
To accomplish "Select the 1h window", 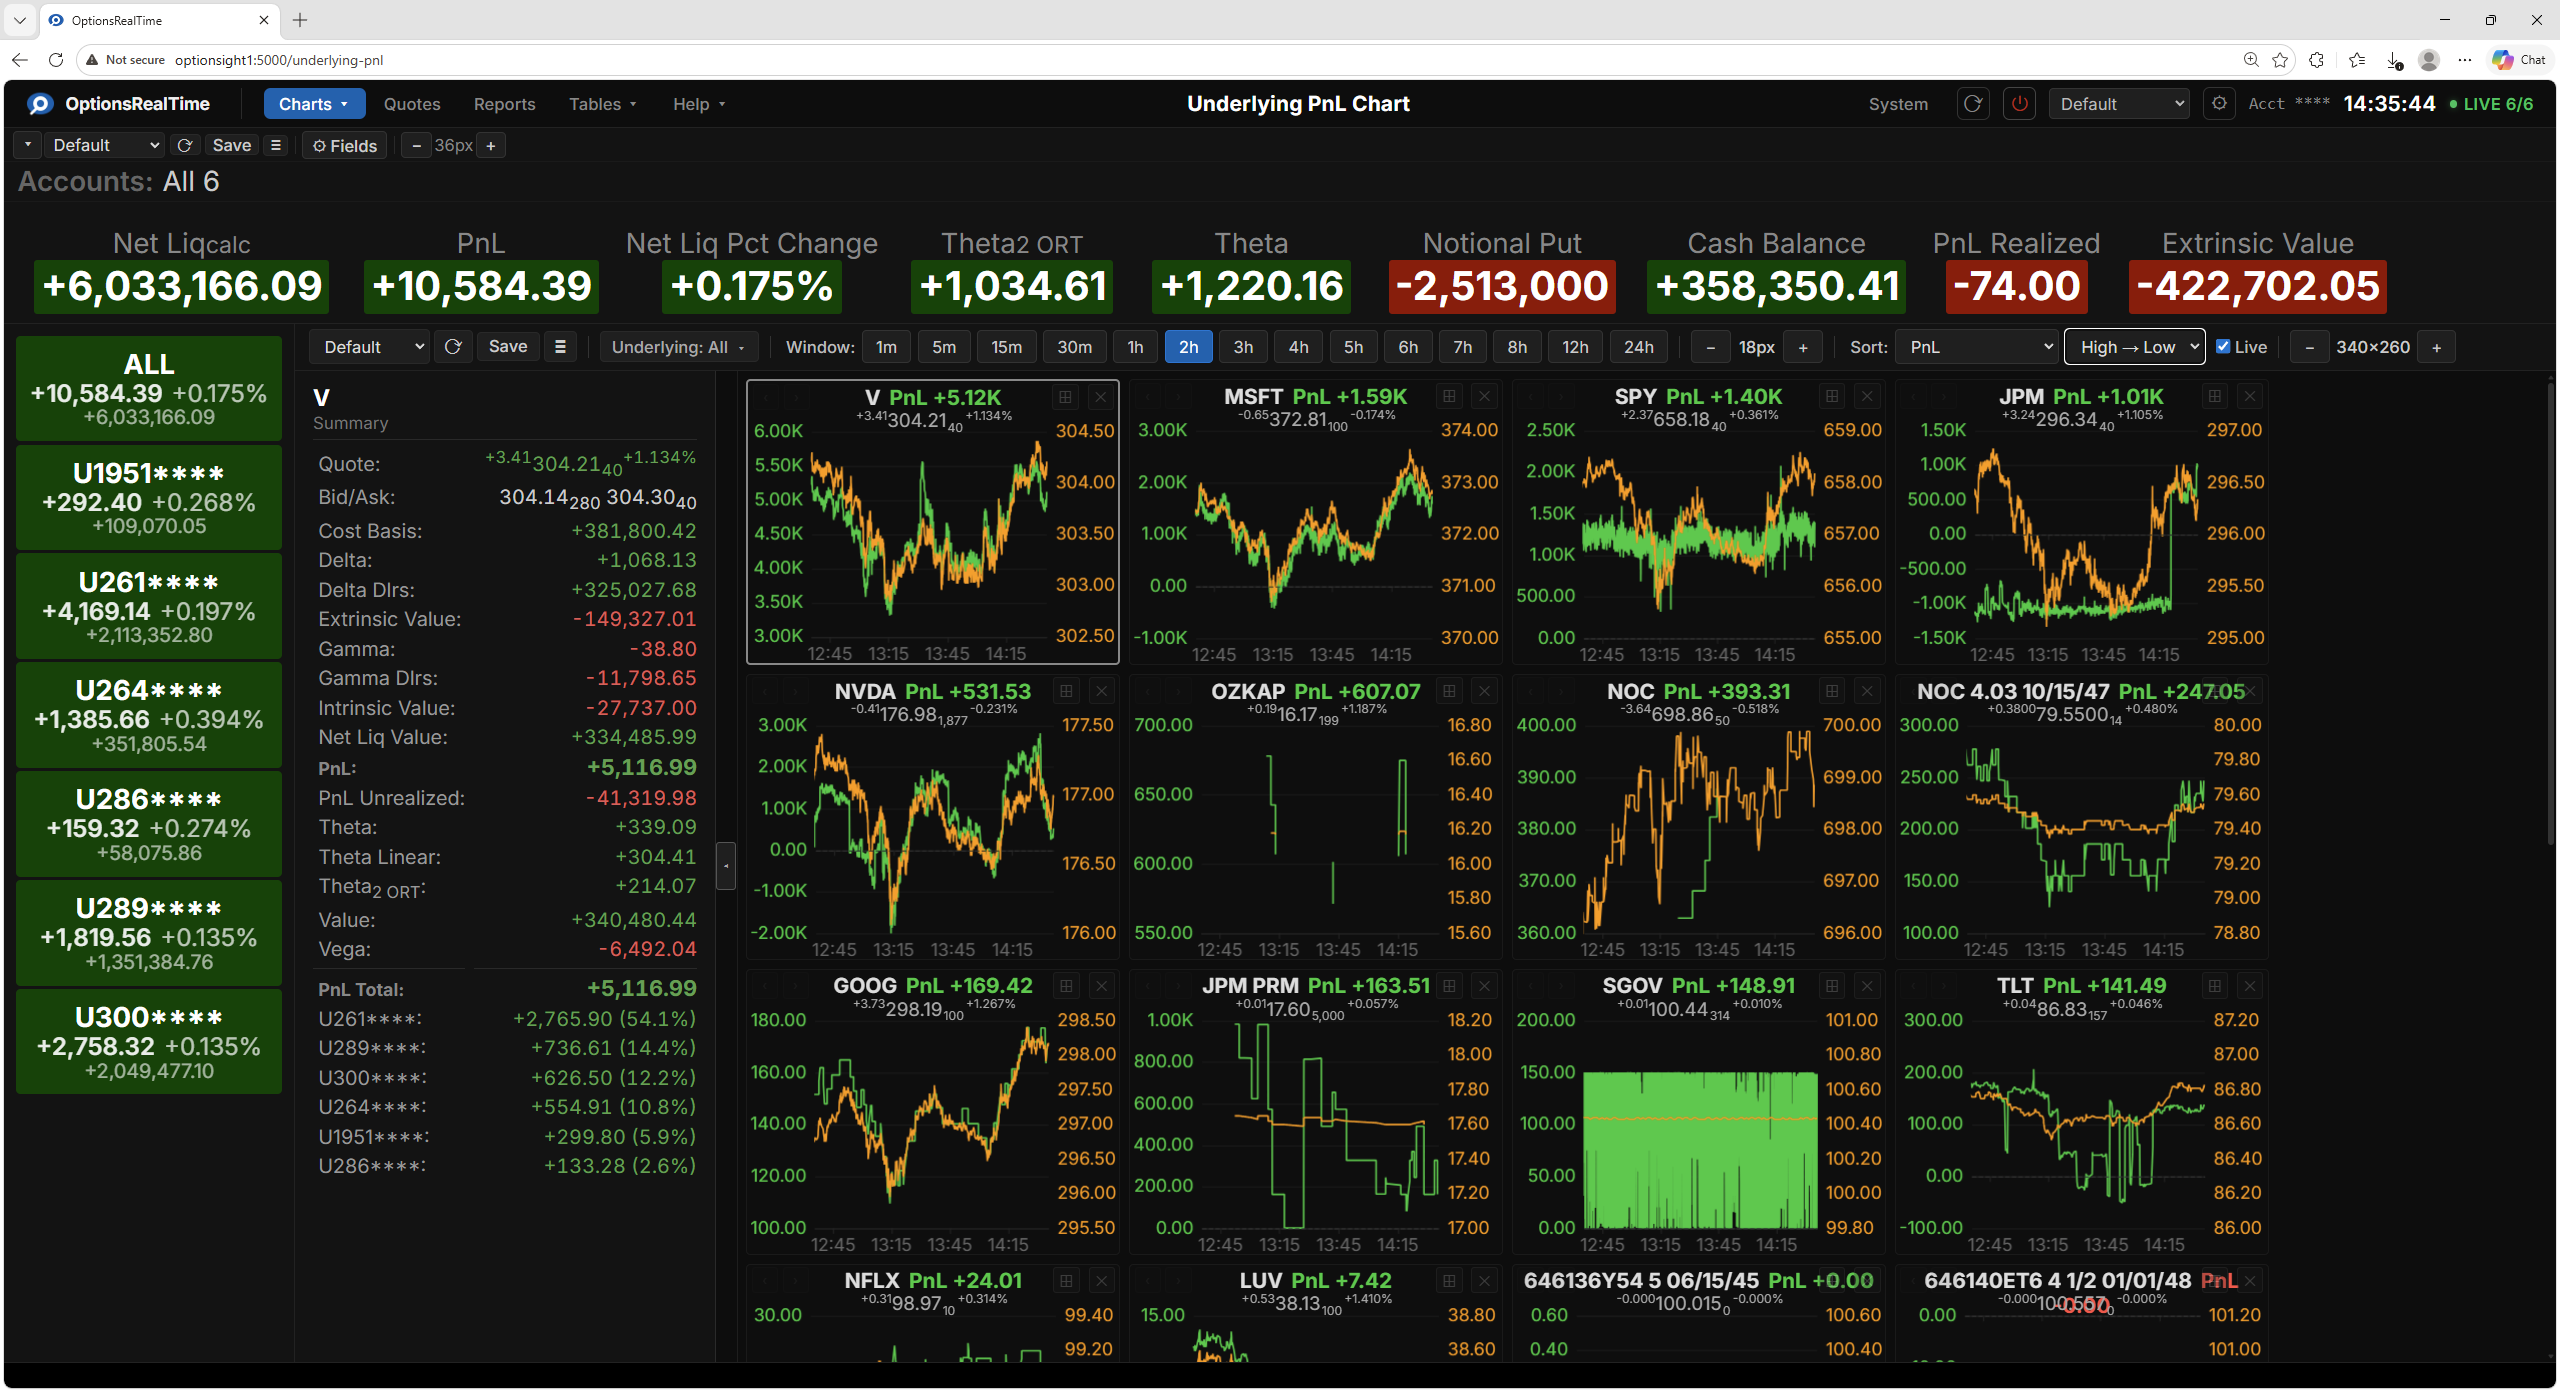I will [x=1135, y=347].
